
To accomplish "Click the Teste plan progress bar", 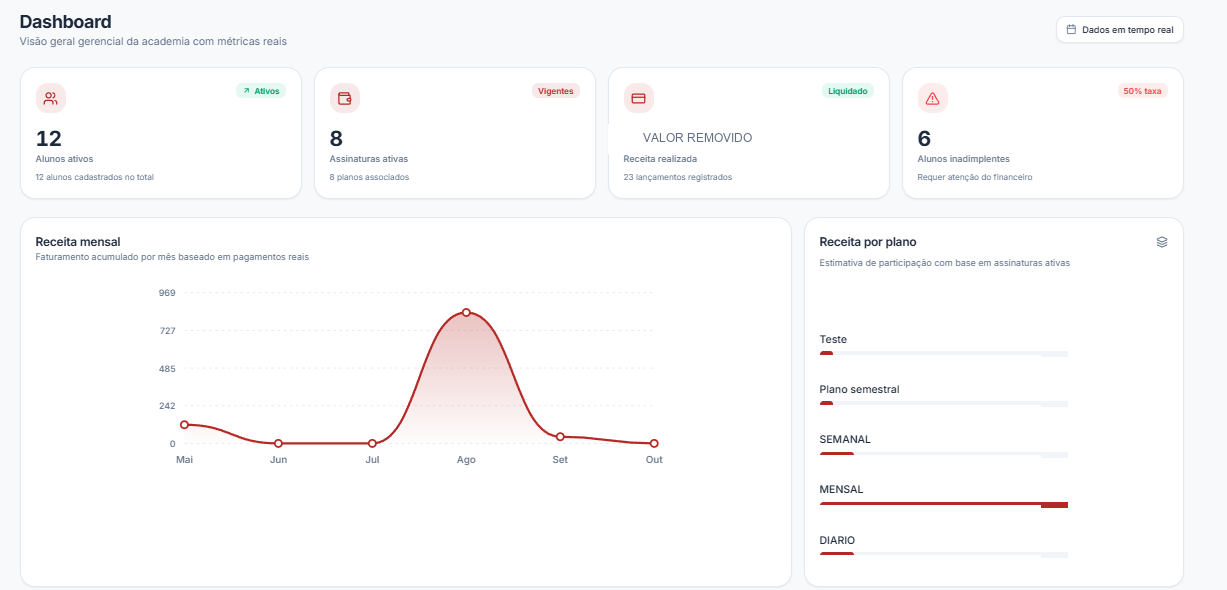I will tap(944, 353).
